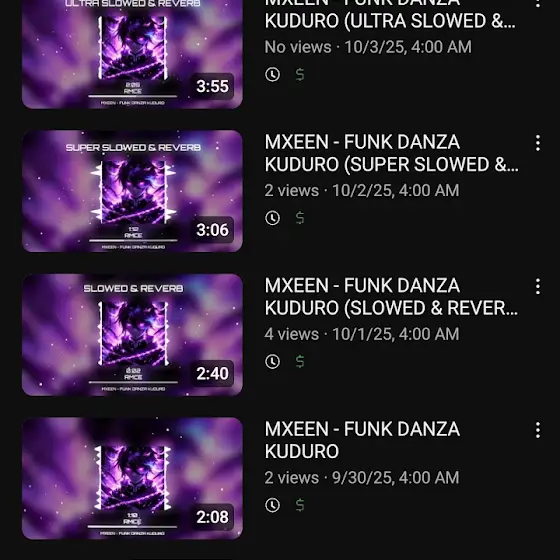This screenshot has height=560, width=560.
Task: Tap scheduled clock icon on ULTRA SLOWED video
Action: click(x=272, y=75)
